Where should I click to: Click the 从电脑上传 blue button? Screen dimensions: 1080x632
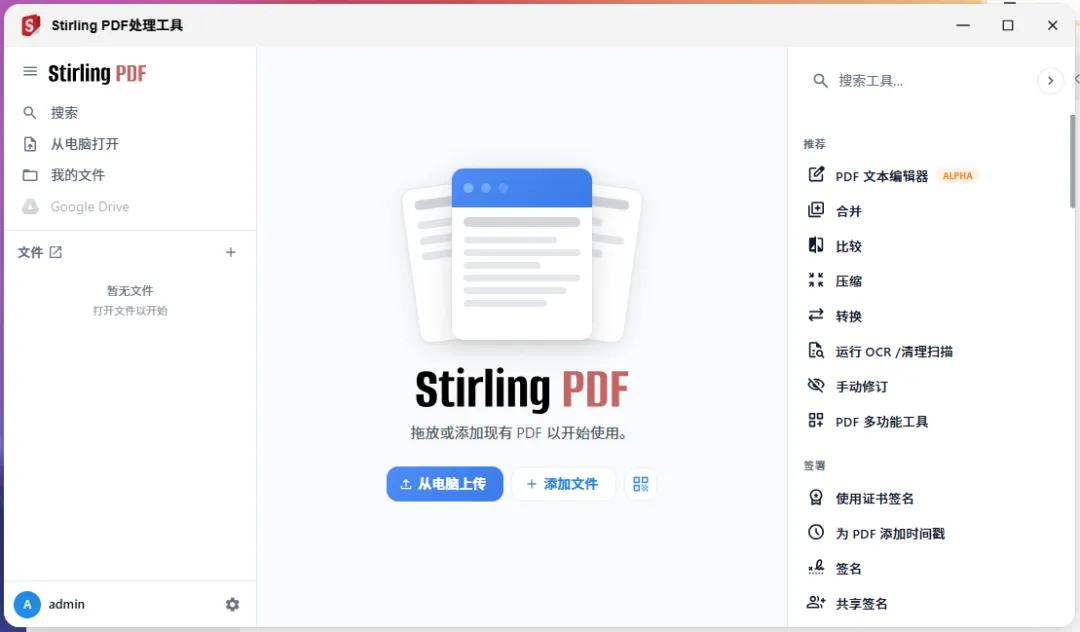point(445,484)
